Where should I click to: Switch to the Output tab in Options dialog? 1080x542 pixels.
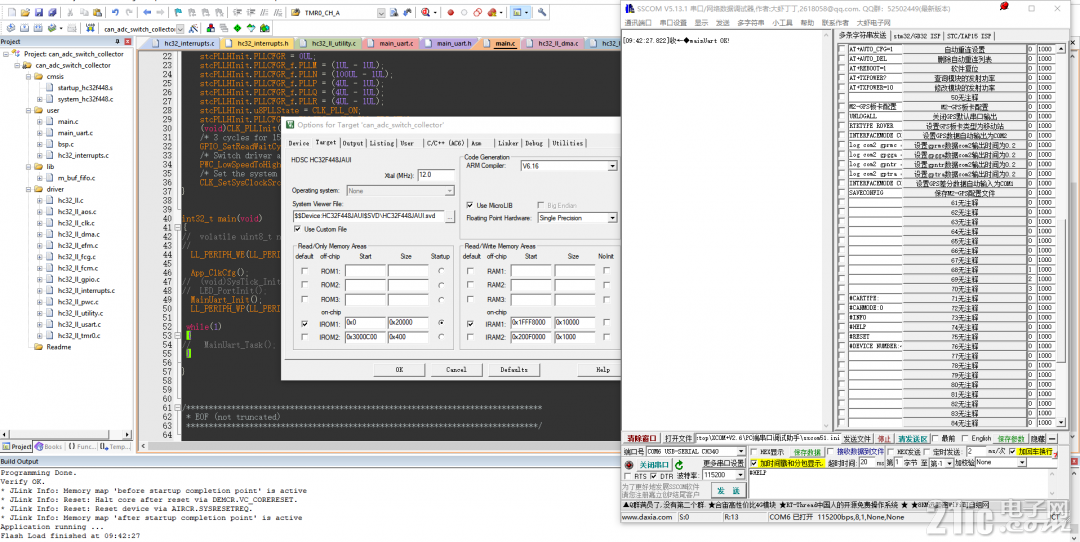click(x=353, y=143)
